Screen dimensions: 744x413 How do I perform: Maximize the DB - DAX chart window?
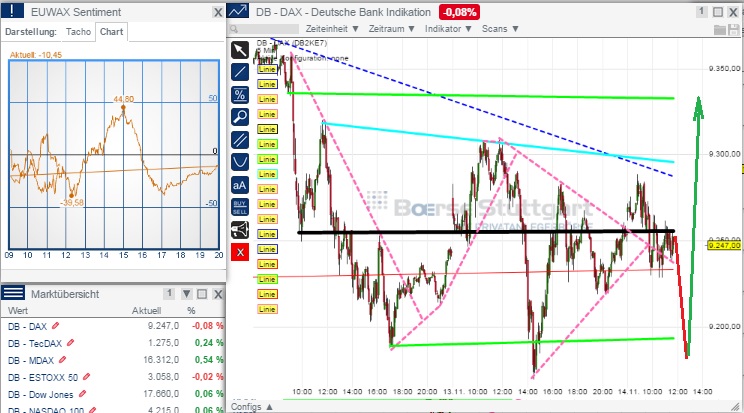(x=718, y=12)
